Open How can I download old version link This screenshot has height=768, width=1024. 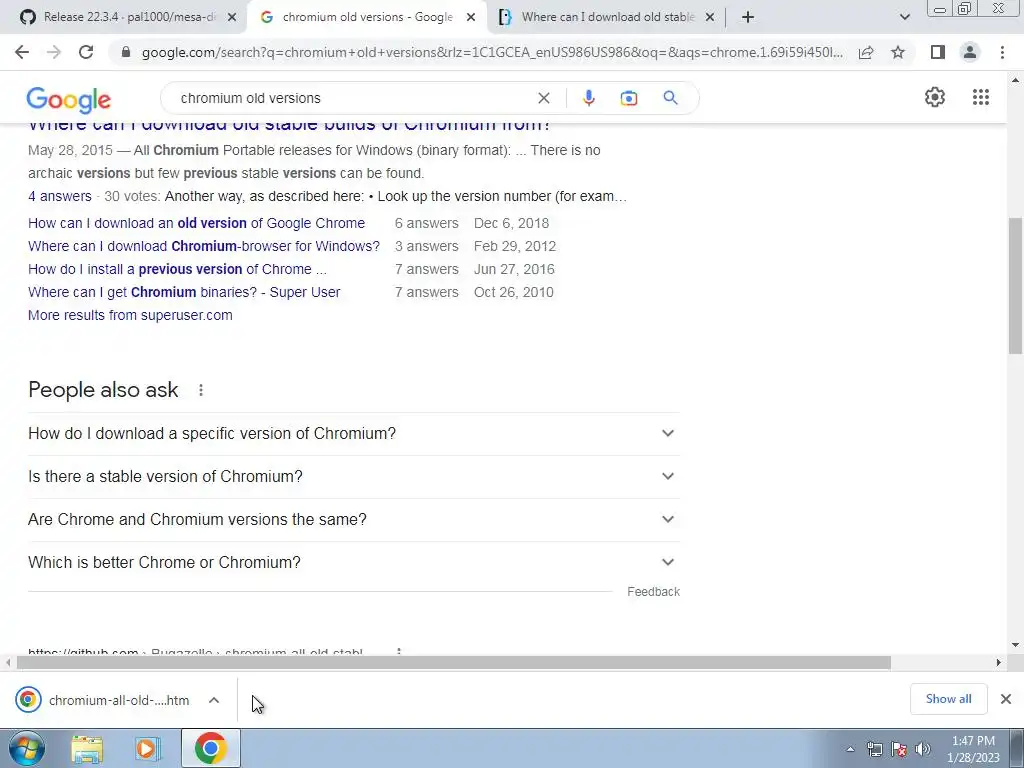pyautogui.click(x=197, y=223)
